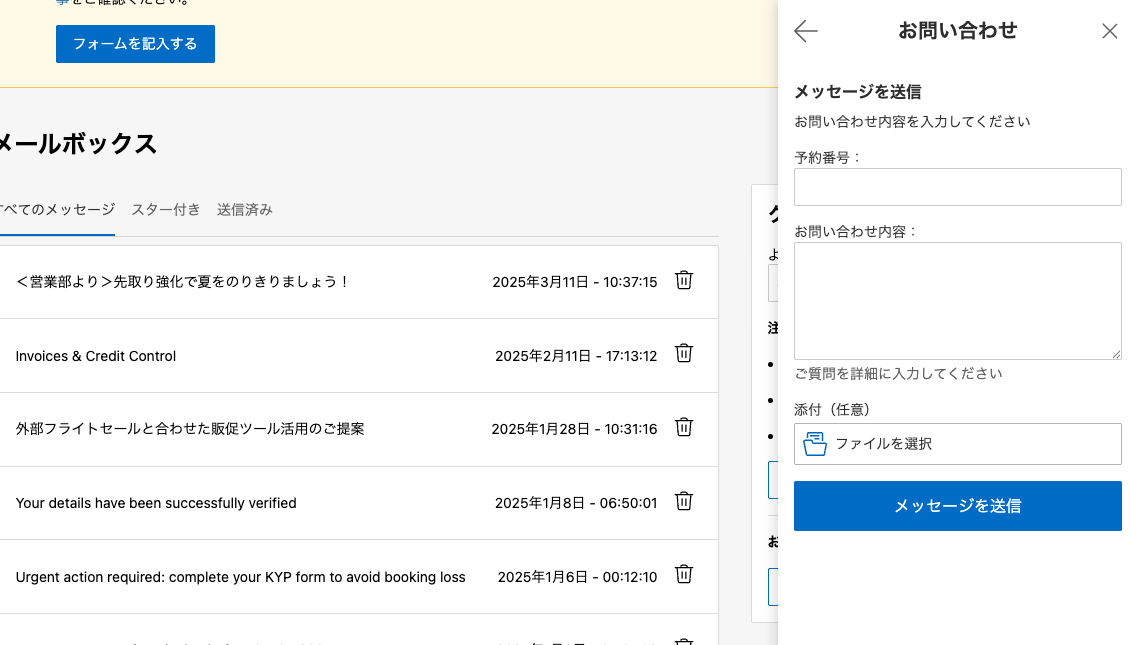
Task: Open the Invoices & Credit Control message
Action: pos(96,356)
